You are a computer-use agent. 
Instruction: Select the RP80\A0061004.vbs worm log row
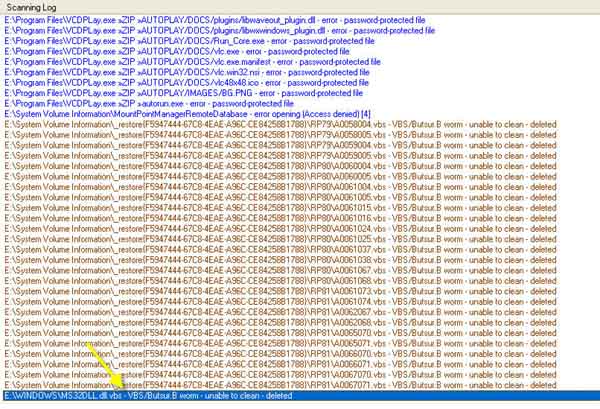pos(280,187)
